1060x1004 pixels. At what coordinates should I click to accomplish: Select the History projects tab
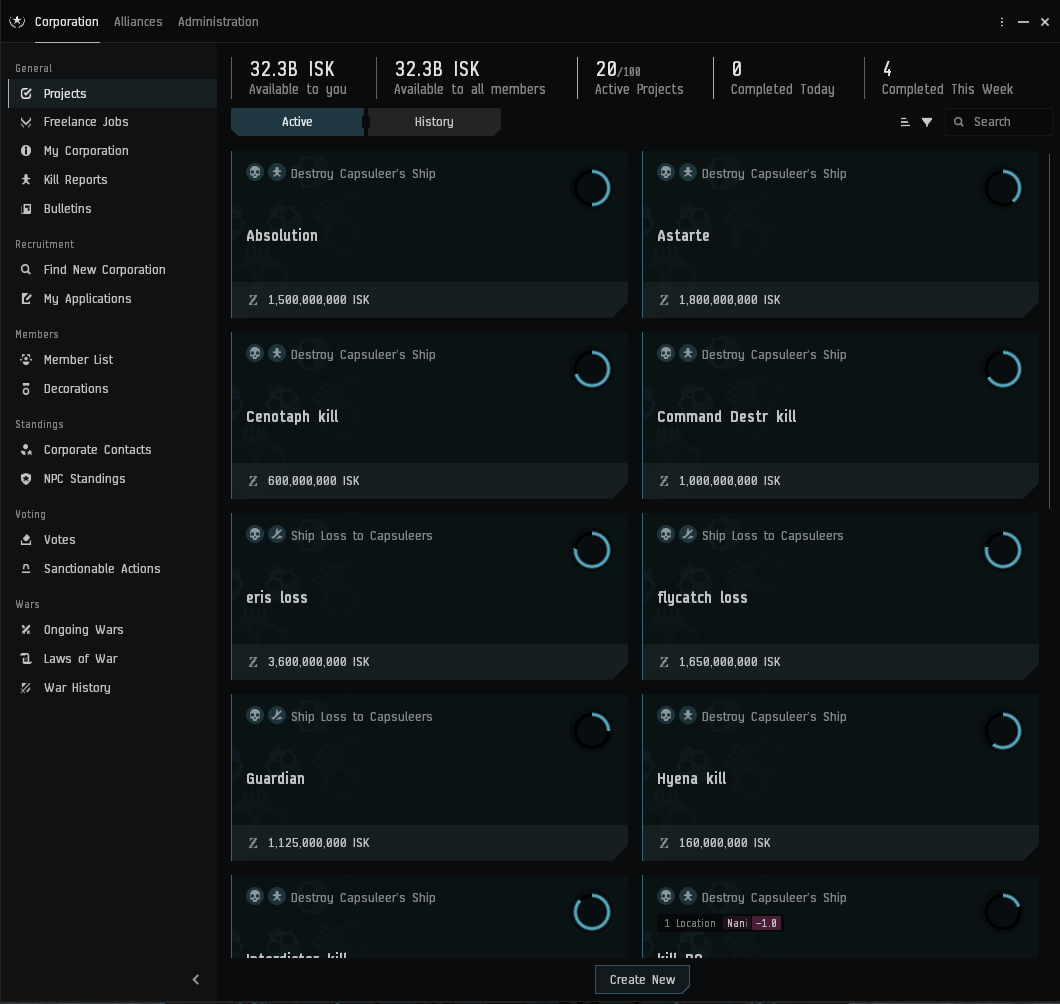click(x=434, y=122)
